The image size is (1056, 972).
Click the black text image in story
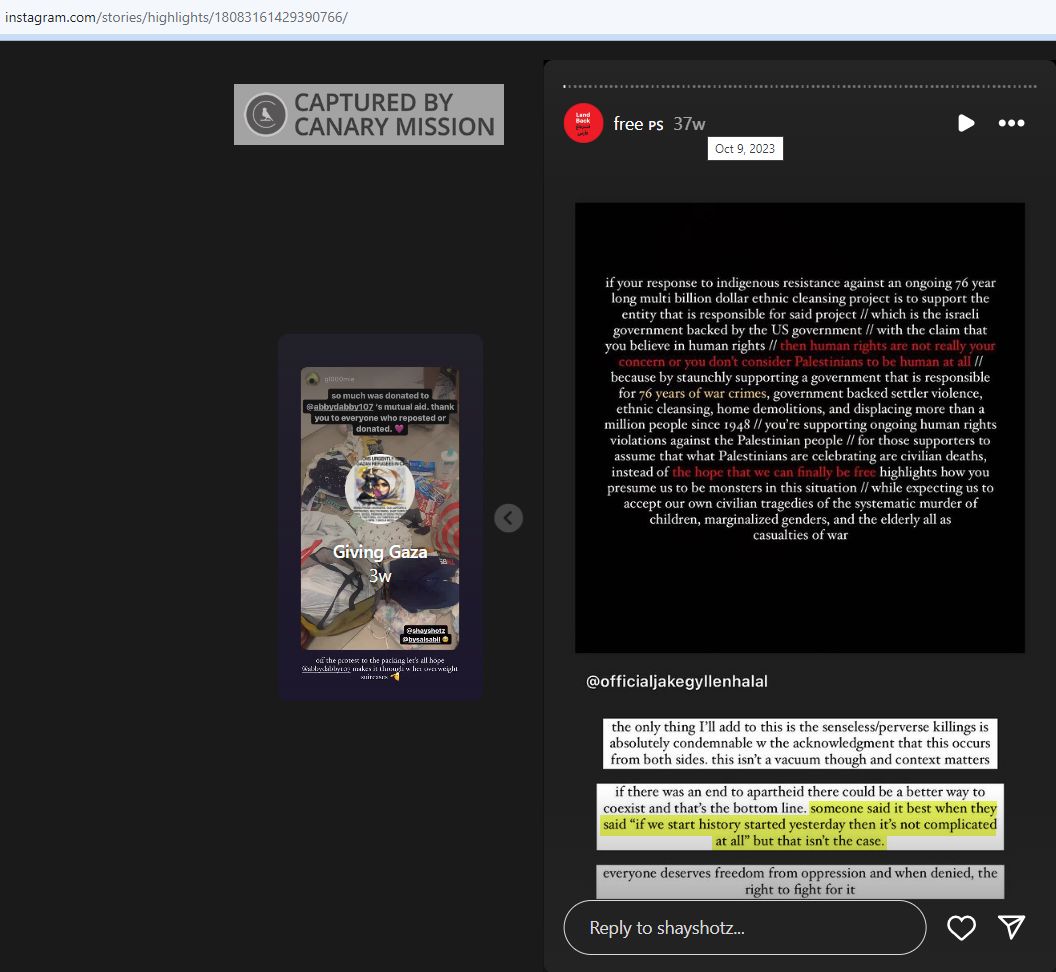pos(799,427)
